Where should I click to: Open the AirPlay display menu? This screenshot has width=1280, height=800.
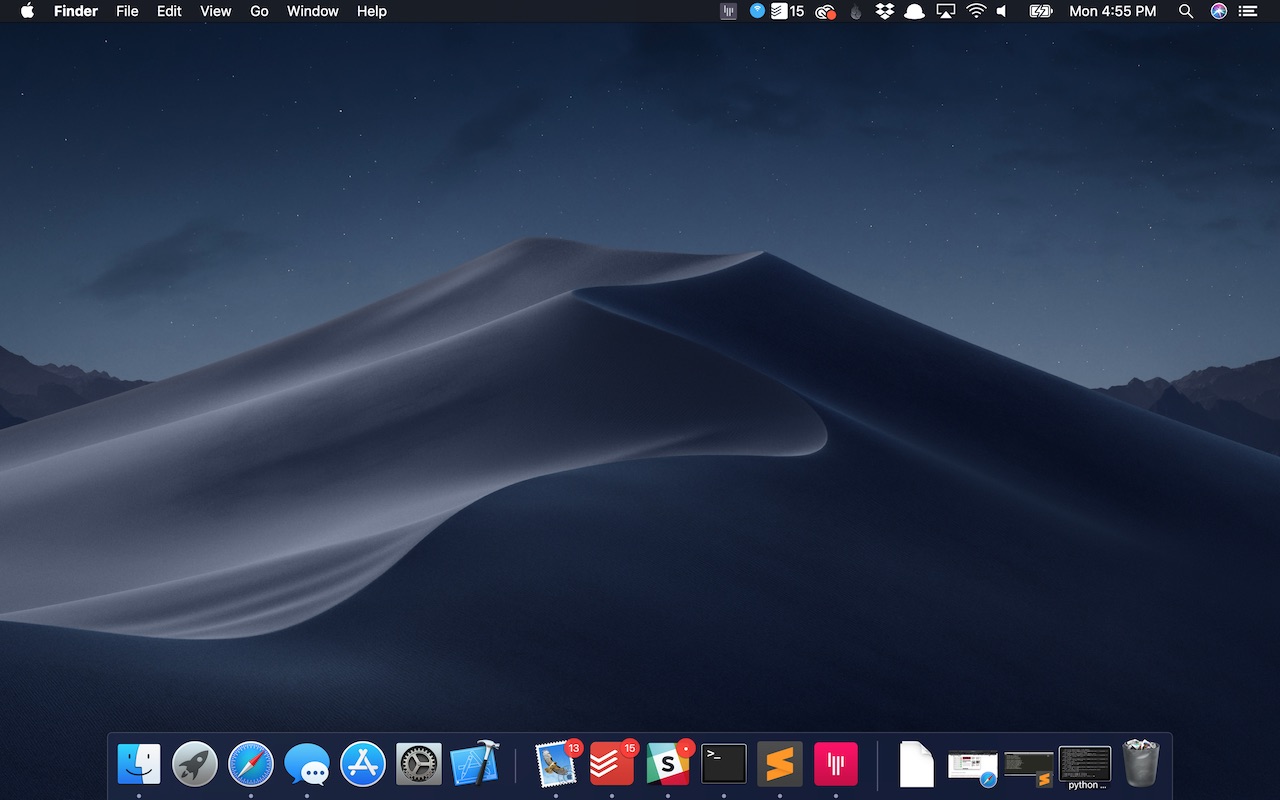coord(946,11)
